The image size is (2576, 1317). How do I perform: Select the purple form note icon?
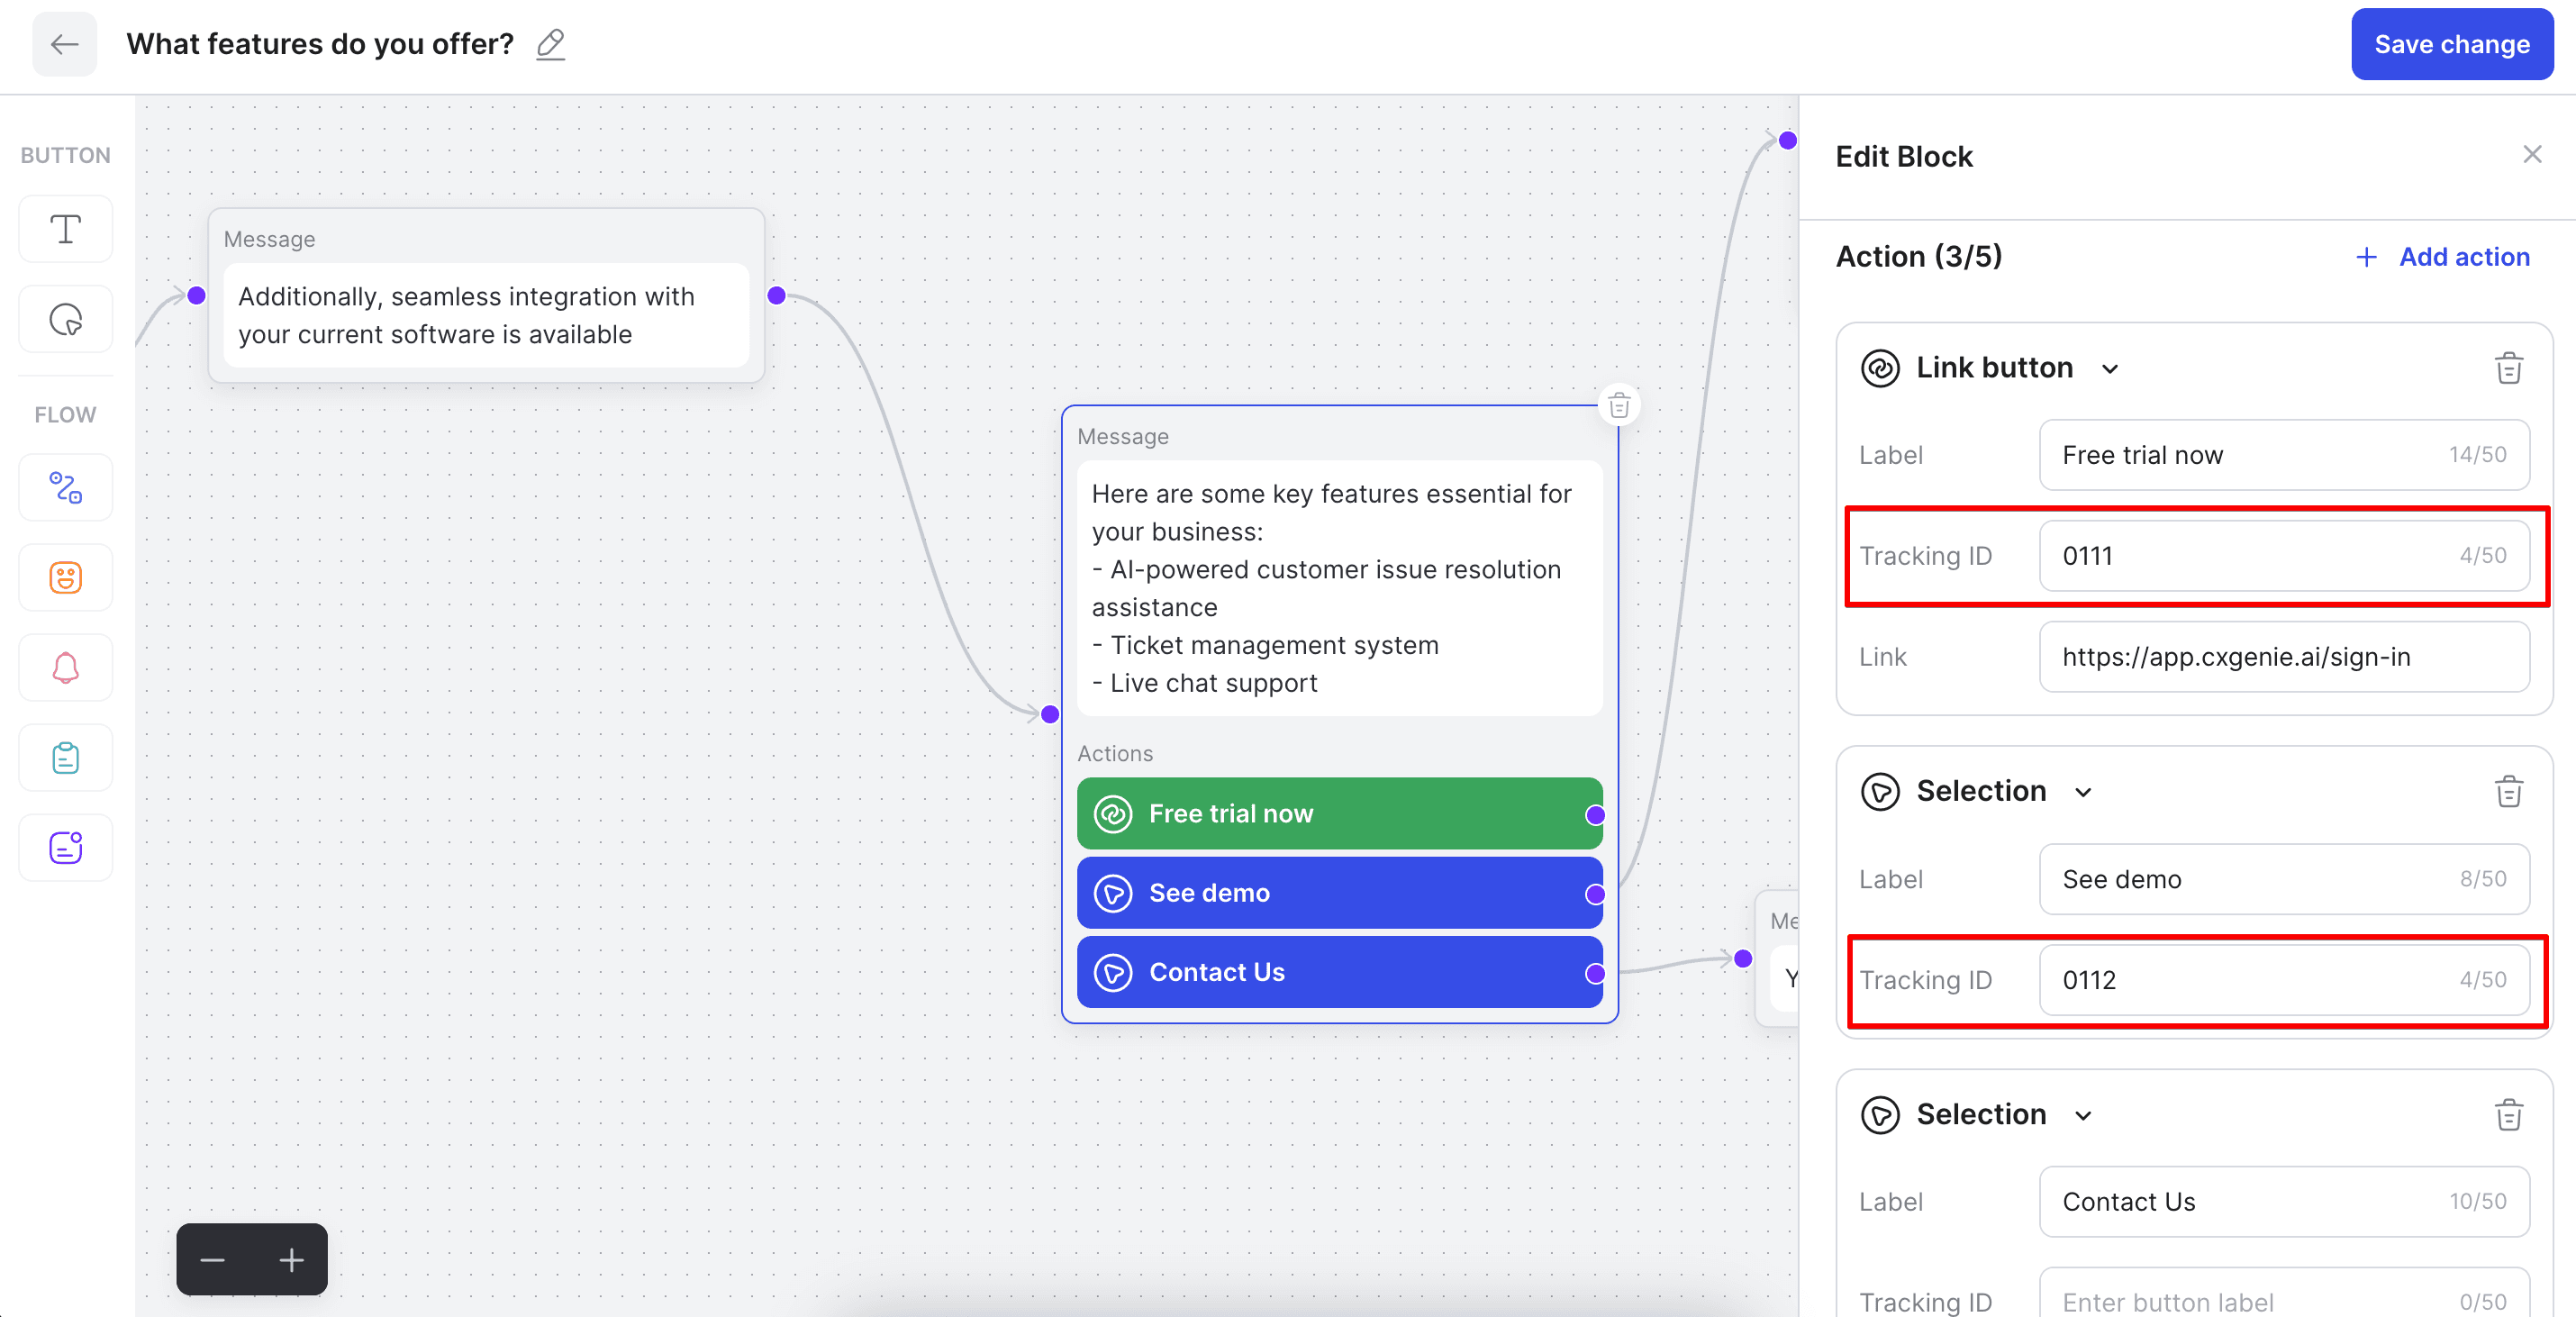coord(66,847)
